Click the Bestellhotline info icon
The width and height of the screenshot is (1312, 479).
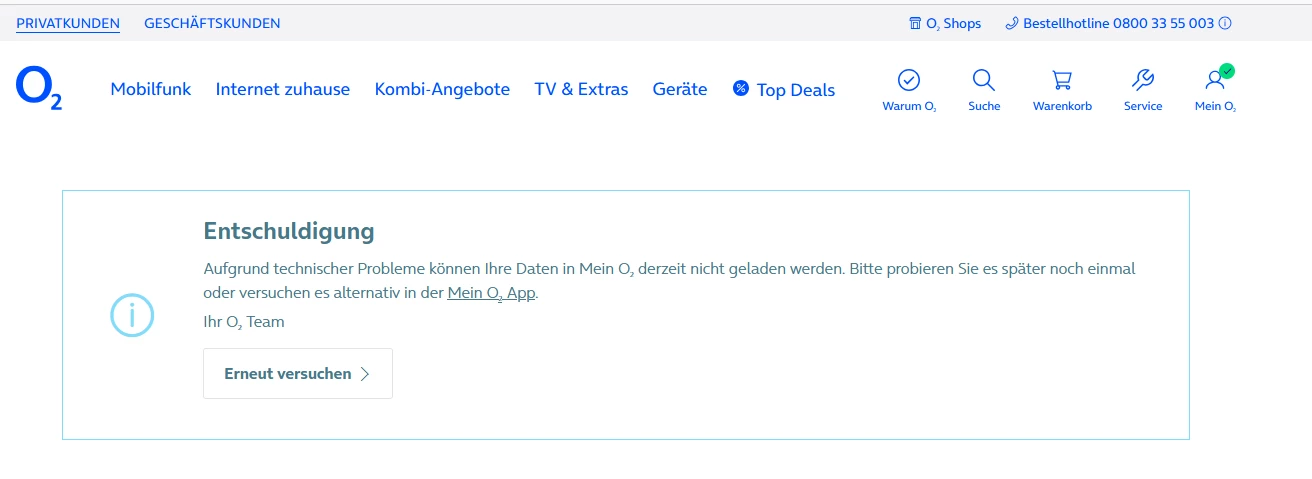click(x=1225, y=23)
